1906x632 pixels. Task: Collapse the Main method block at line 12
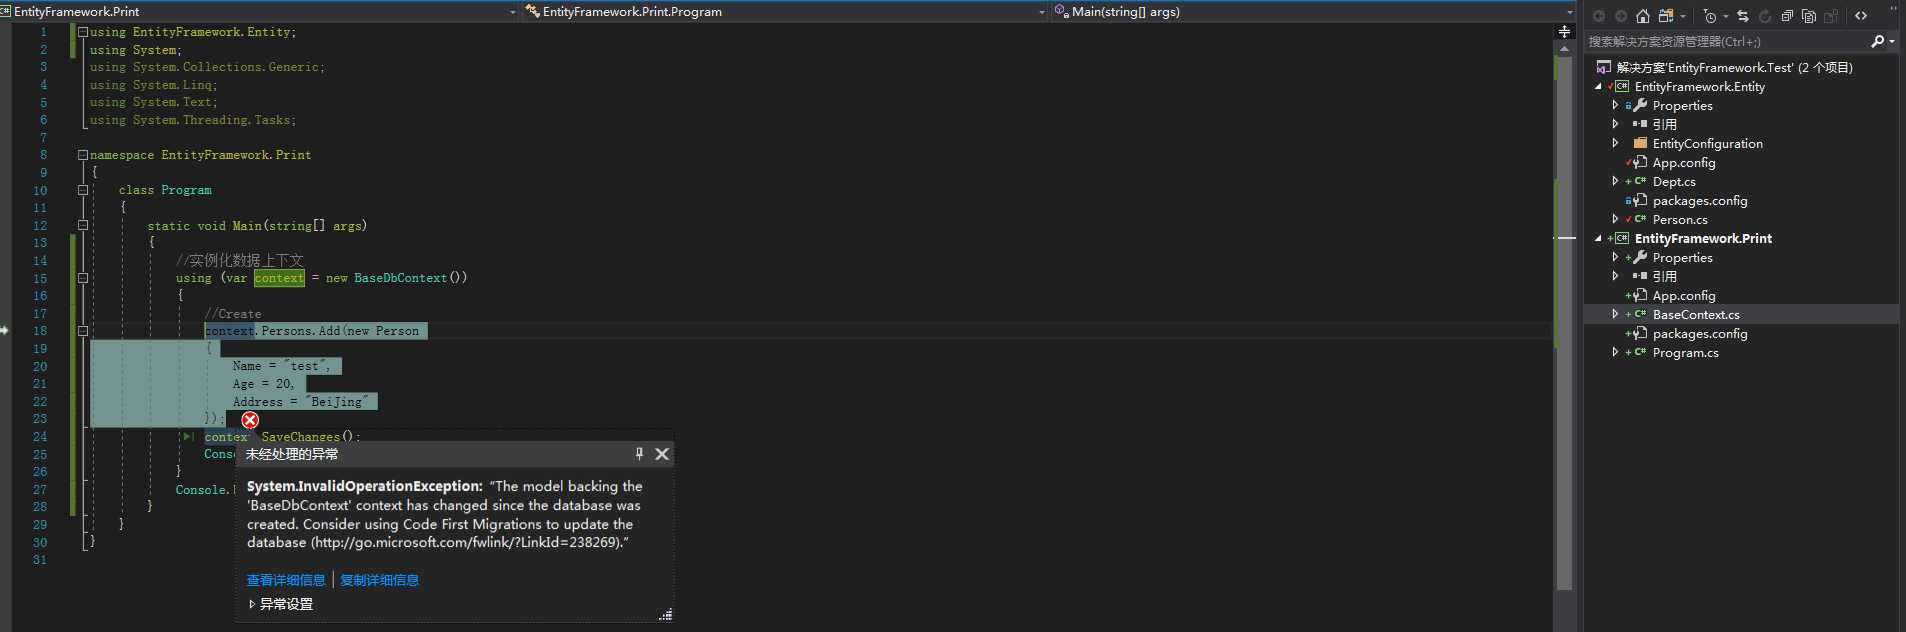point(83,225)
